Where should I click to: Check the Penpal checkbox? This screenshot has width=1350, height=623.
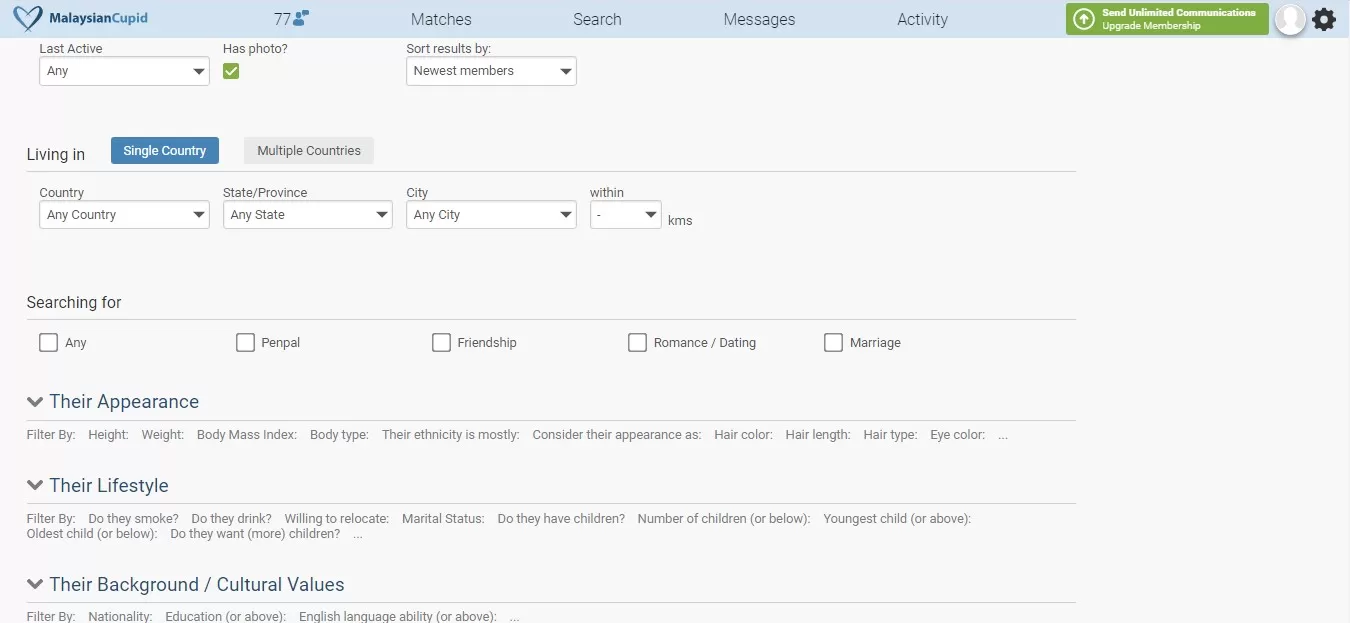(245, 343)
